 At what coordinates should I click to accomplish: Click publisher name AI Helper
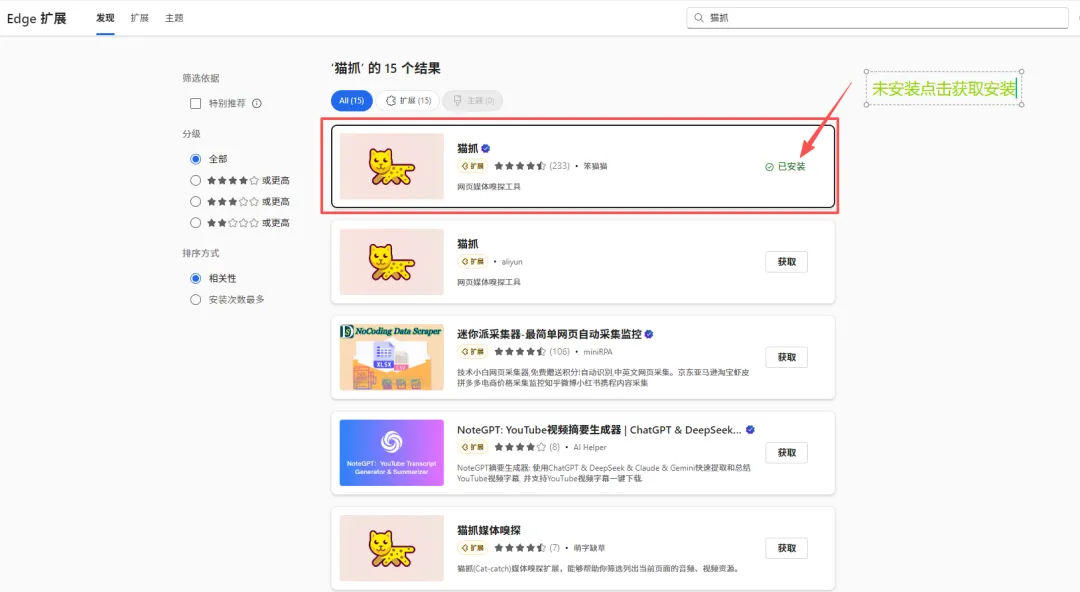pyautogui.click(x=590, y=447)
